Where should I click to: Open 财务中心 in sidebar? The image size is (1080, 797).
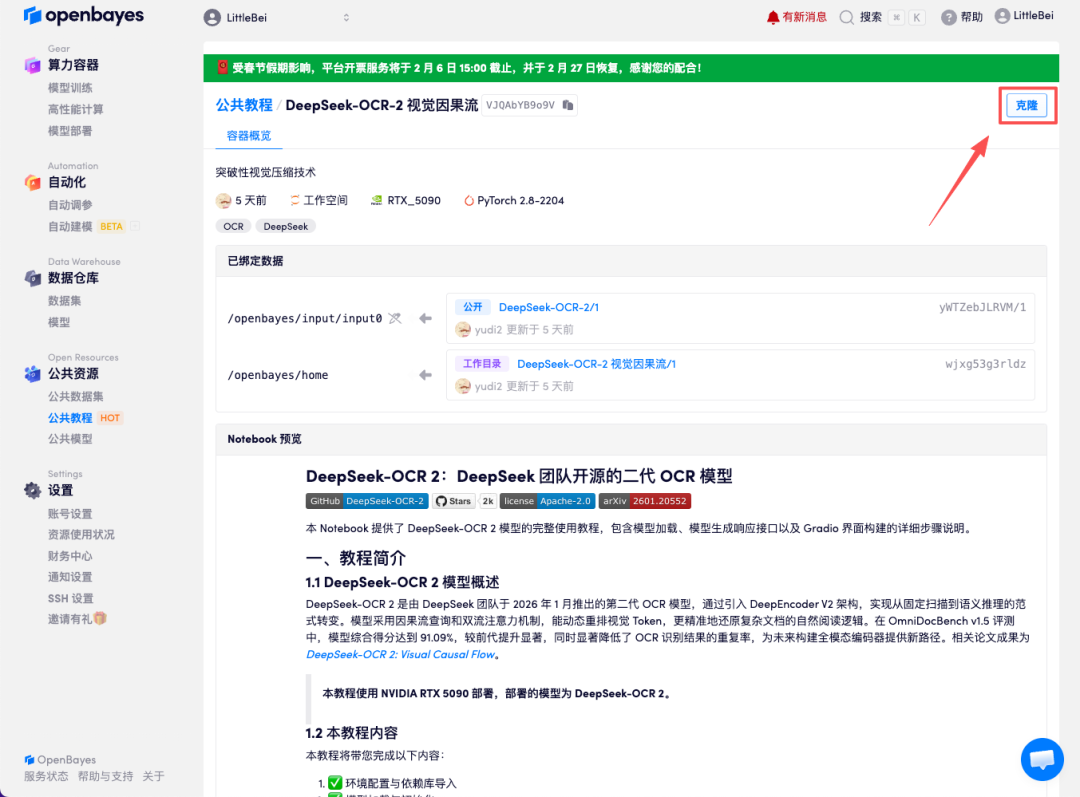tap(70, 556)
